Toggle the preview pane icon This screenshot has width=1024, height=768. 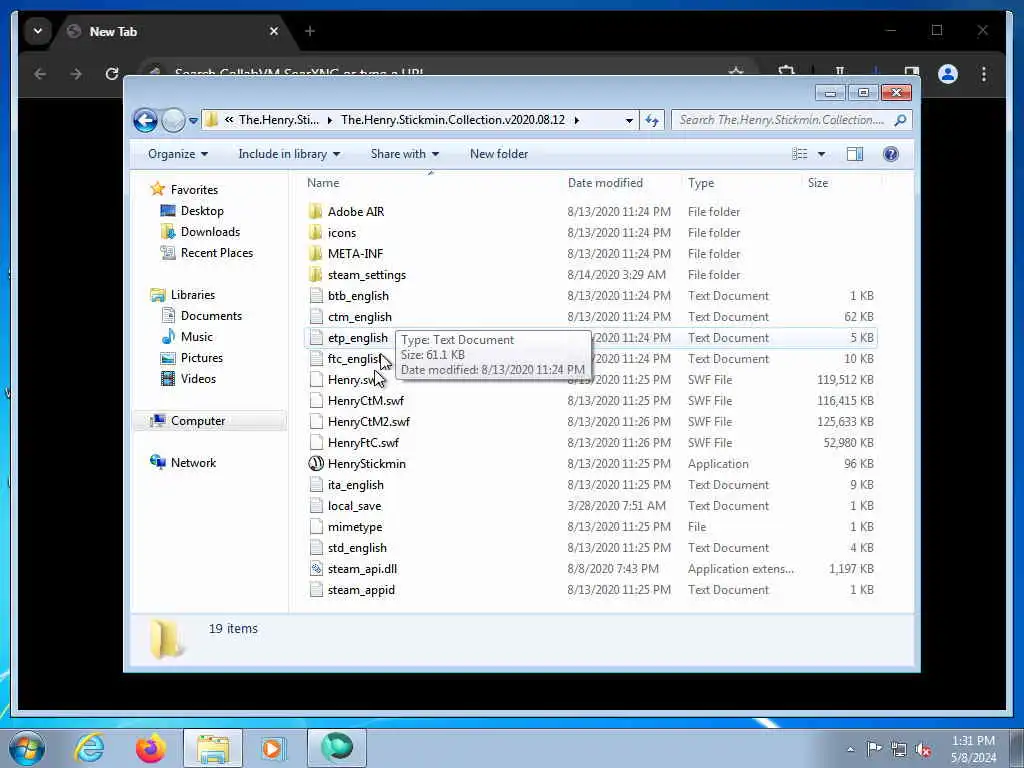point(855,154)
